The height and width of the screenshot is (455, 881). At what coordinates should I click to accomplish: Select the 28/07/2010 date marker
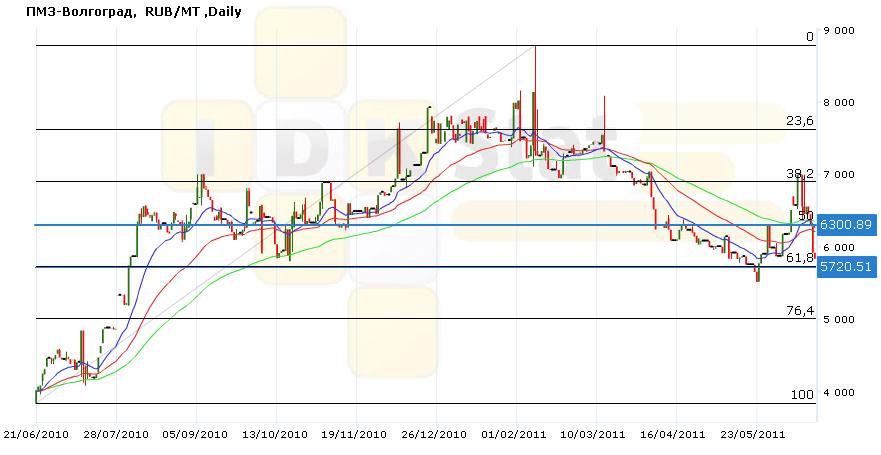(116, 435)
